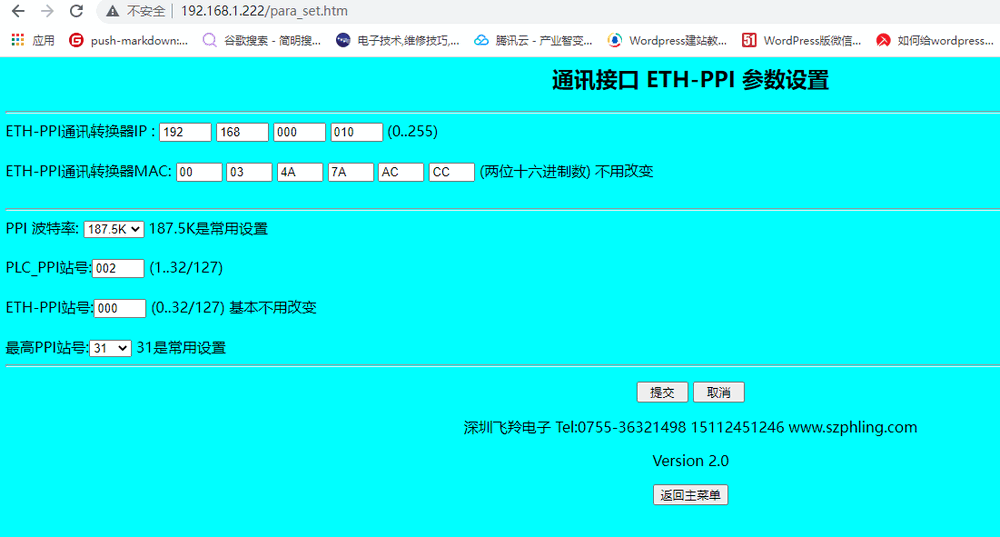
Task: Expand the PPI 波特率 dropdown
Action: tap(114, 229)
